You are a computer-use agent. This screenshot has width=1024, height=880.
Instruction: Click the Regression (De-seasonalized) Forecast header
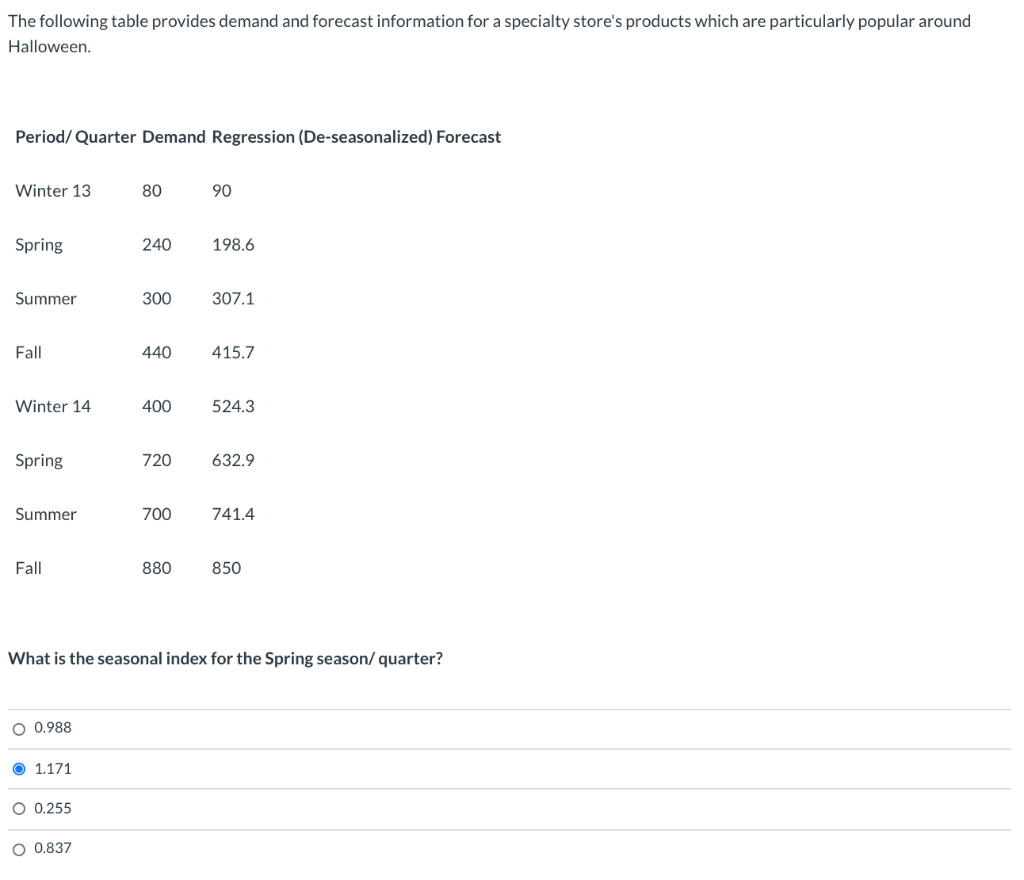356,137
